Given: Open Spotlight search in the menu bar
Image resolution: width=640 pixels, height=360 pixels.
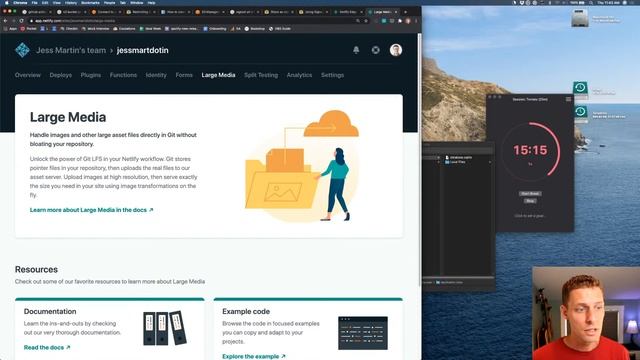Looking at the screenshot, I should pyautogui.click(x=591, y=2).
